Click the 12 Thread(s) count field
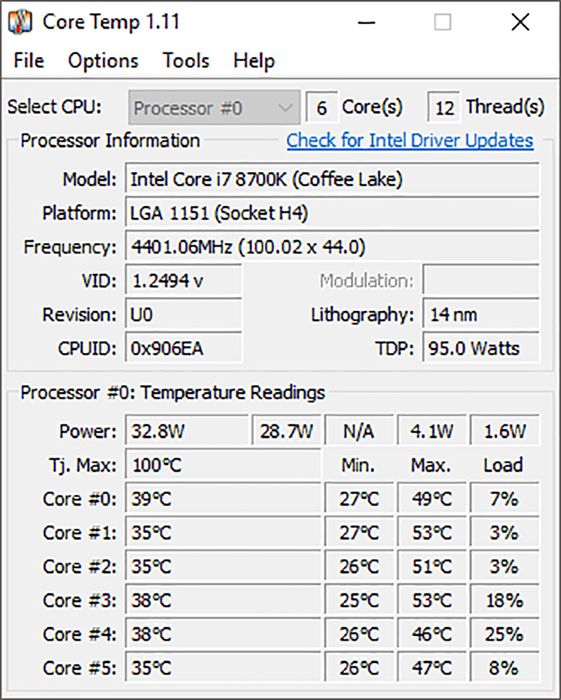561x700 pixels. click(x=444, y=108)
